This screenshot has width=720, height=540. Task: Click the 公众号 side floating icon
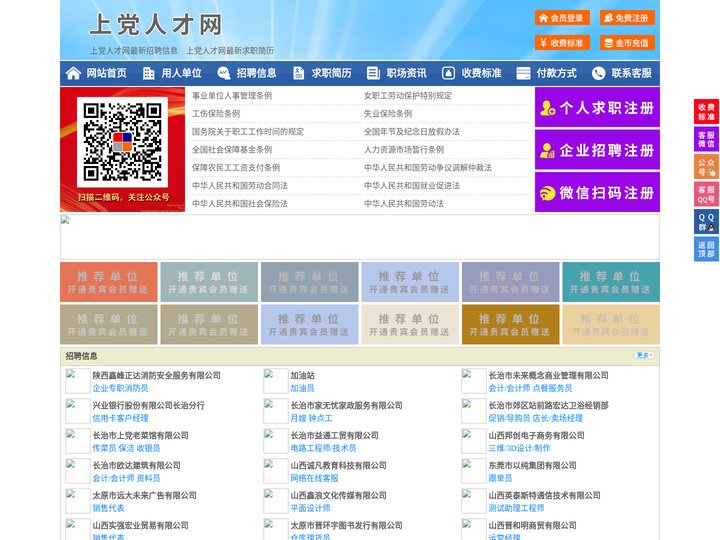click(706, 167)
